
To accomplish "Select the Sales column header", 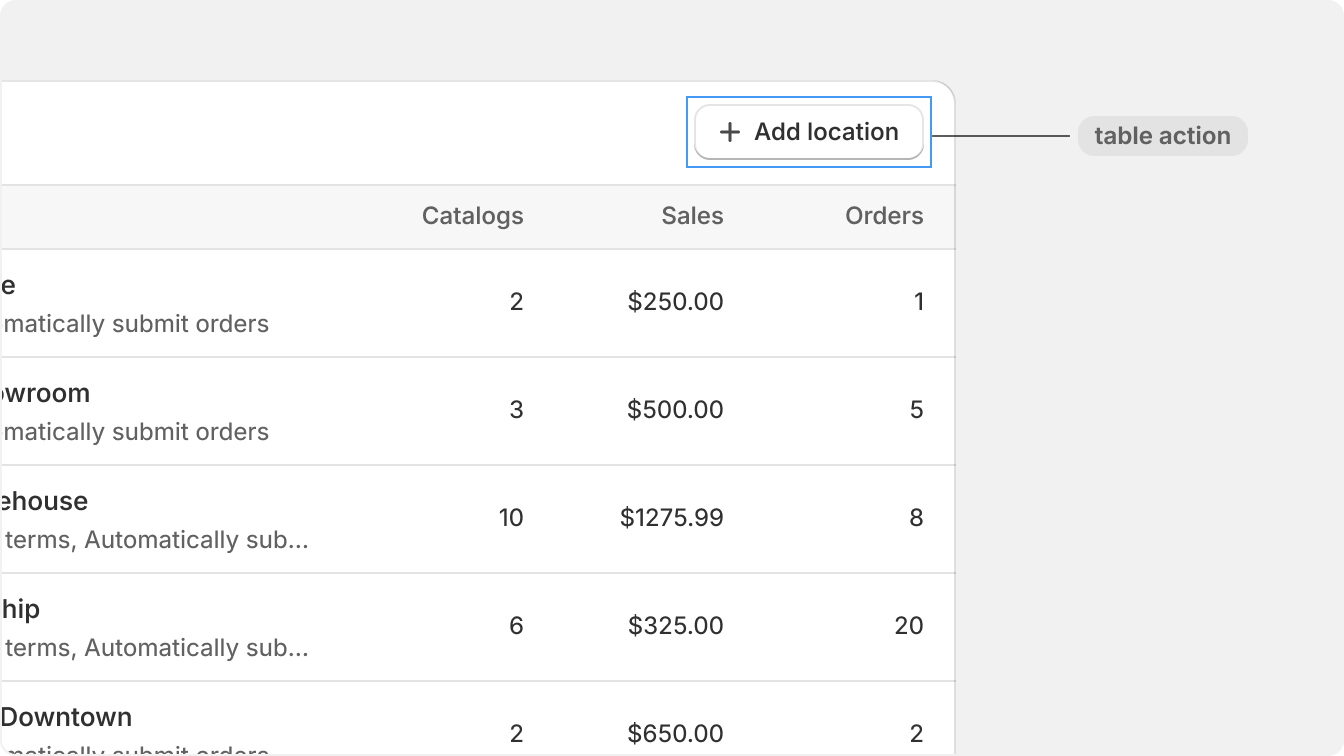I will point(692,216).
